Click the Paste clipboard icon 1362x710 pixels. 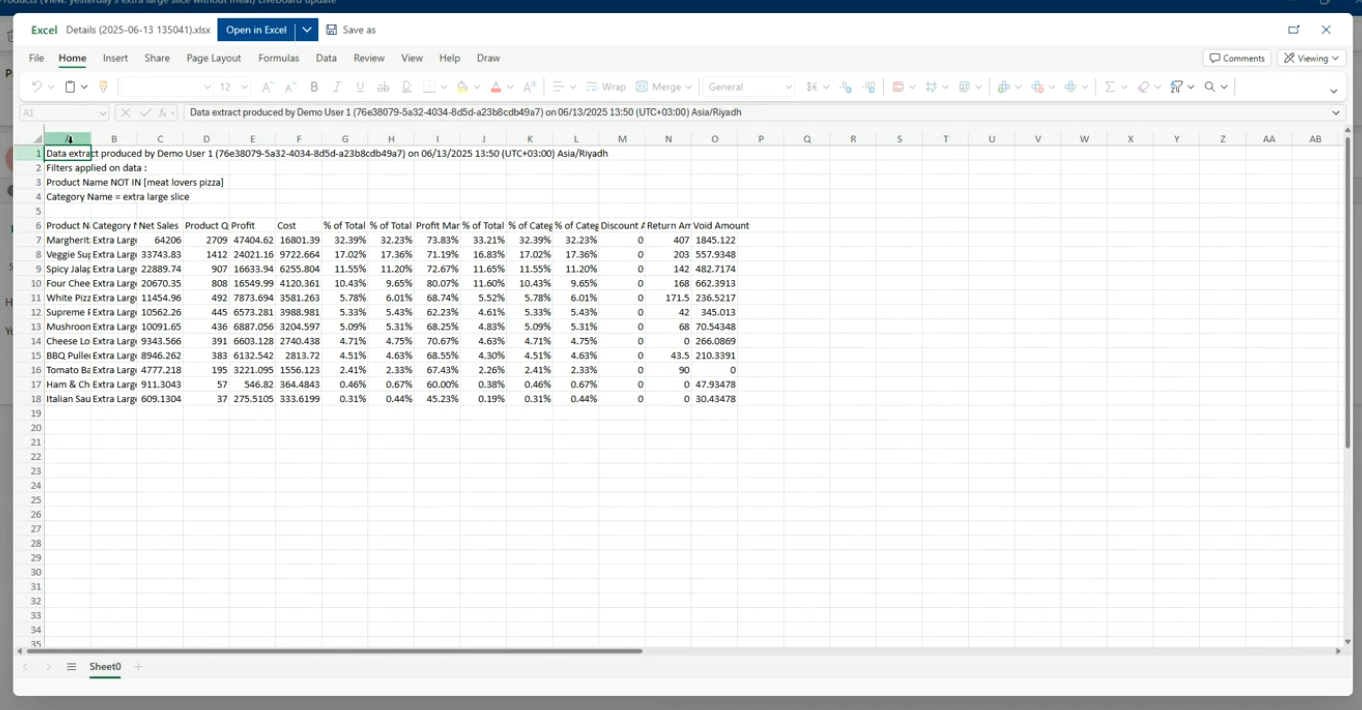(70, 87)
